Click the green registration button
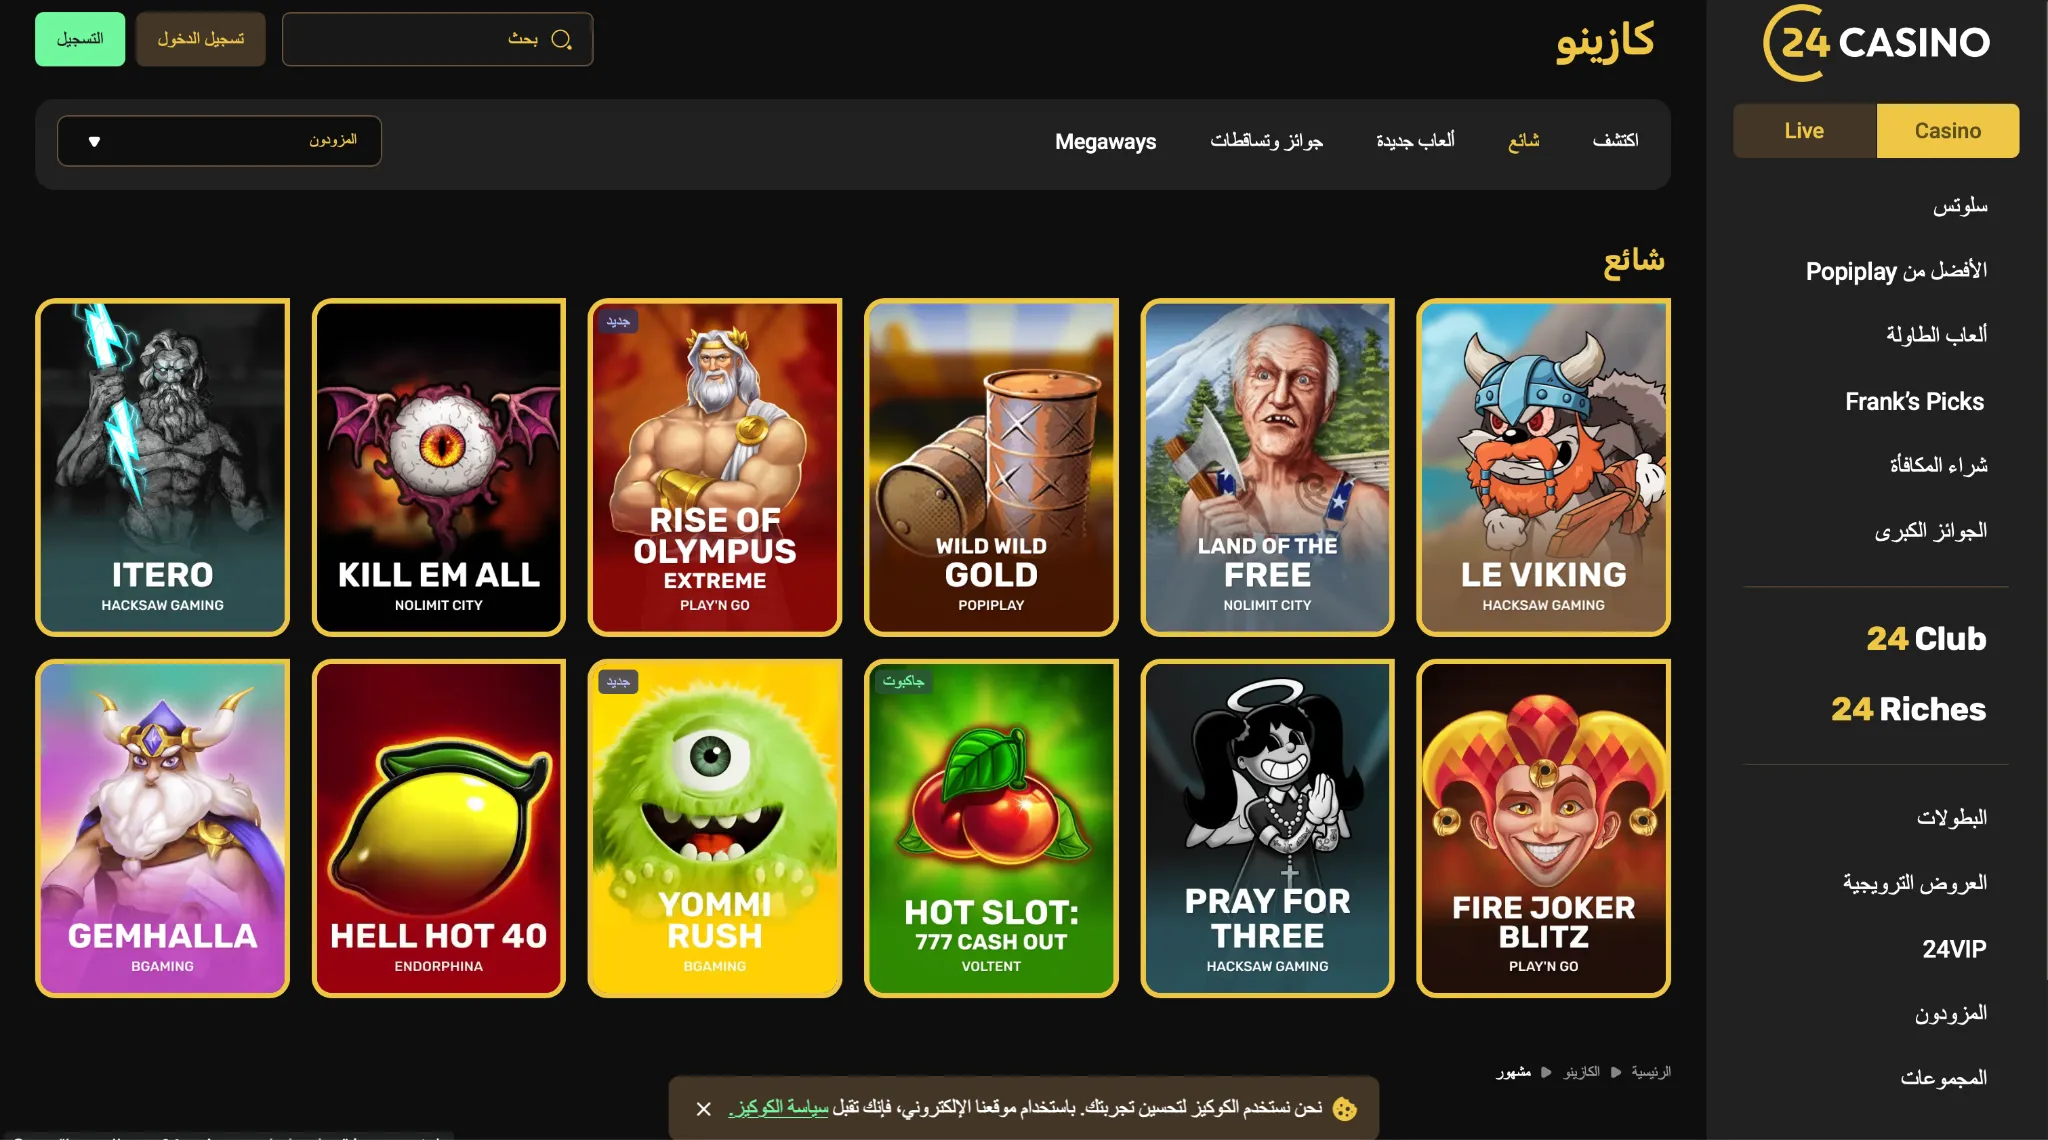The image size is (2048, 1140). (x=80, y=39)
